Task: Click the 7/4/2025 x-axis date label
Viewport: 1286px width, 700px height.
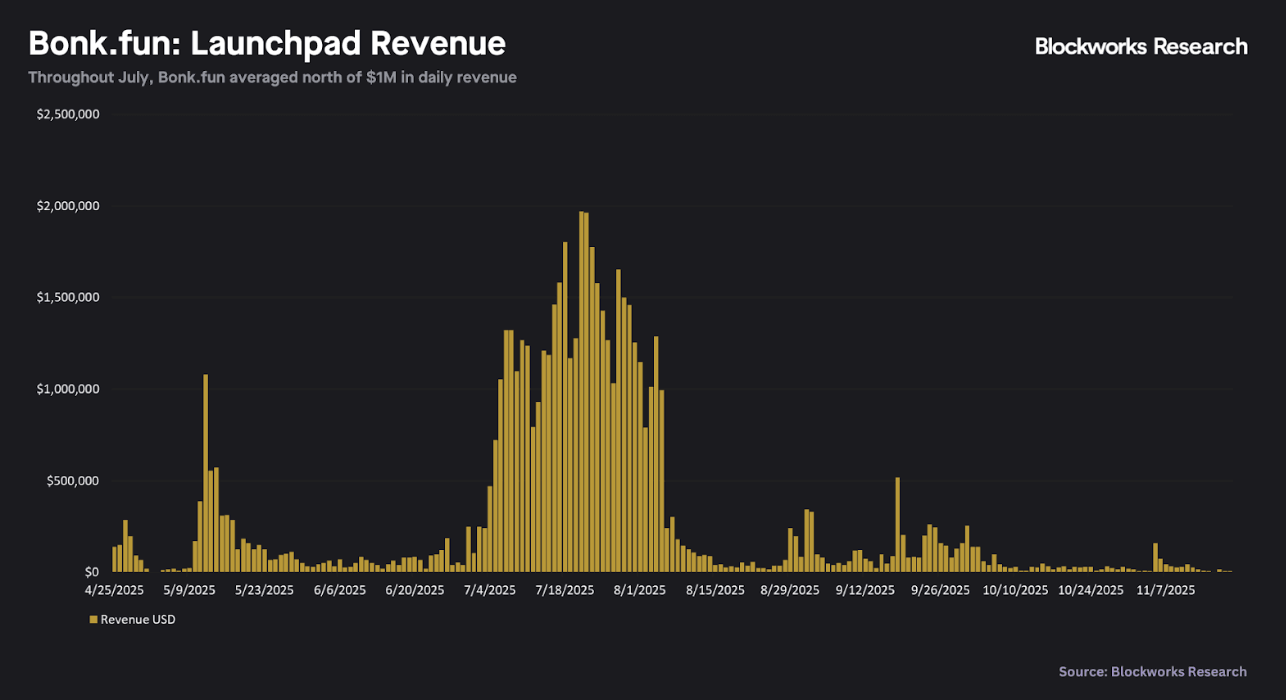Action: coord(489,590)
